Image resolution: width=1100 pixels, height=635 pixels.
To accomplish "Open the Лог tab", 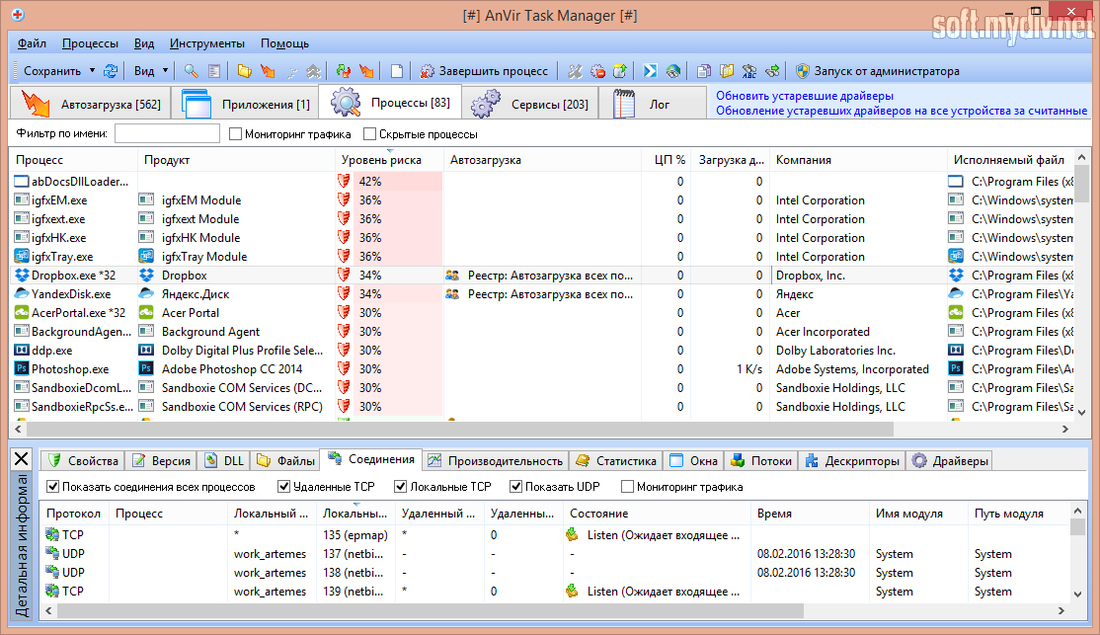I will 653,104.
